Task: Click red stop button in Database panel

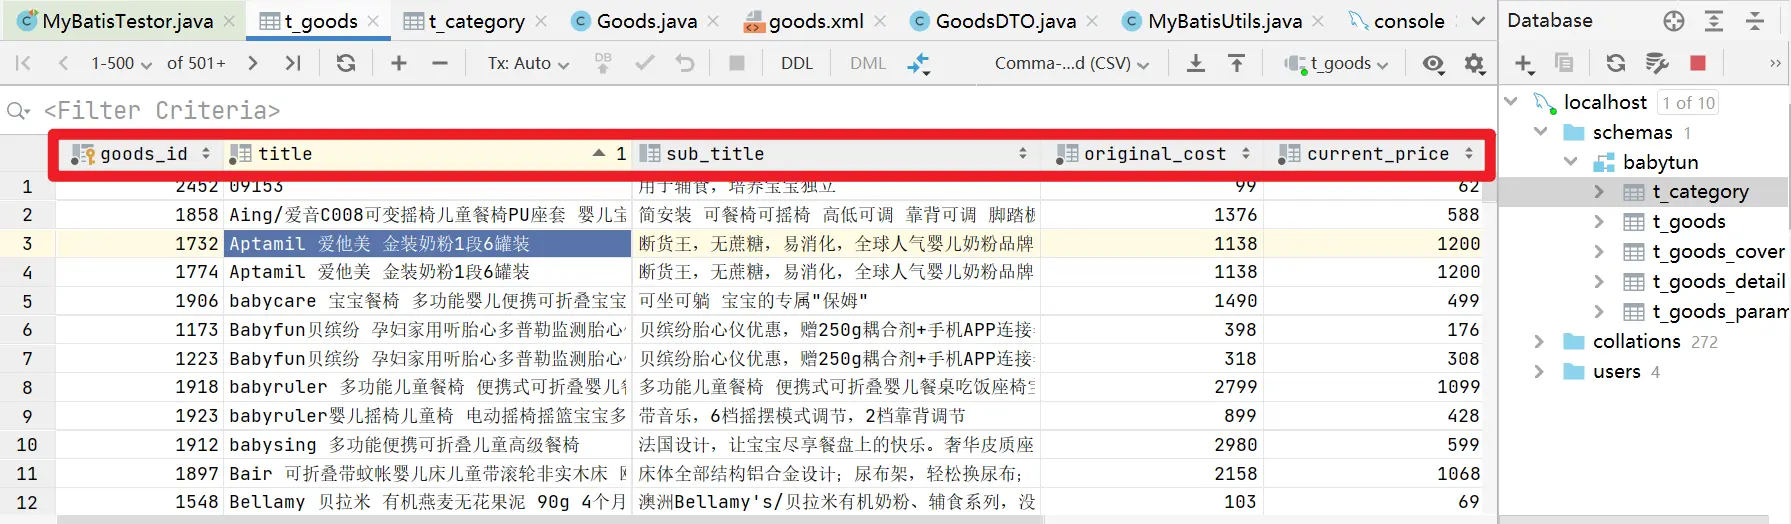Action: coord(1698,63)
